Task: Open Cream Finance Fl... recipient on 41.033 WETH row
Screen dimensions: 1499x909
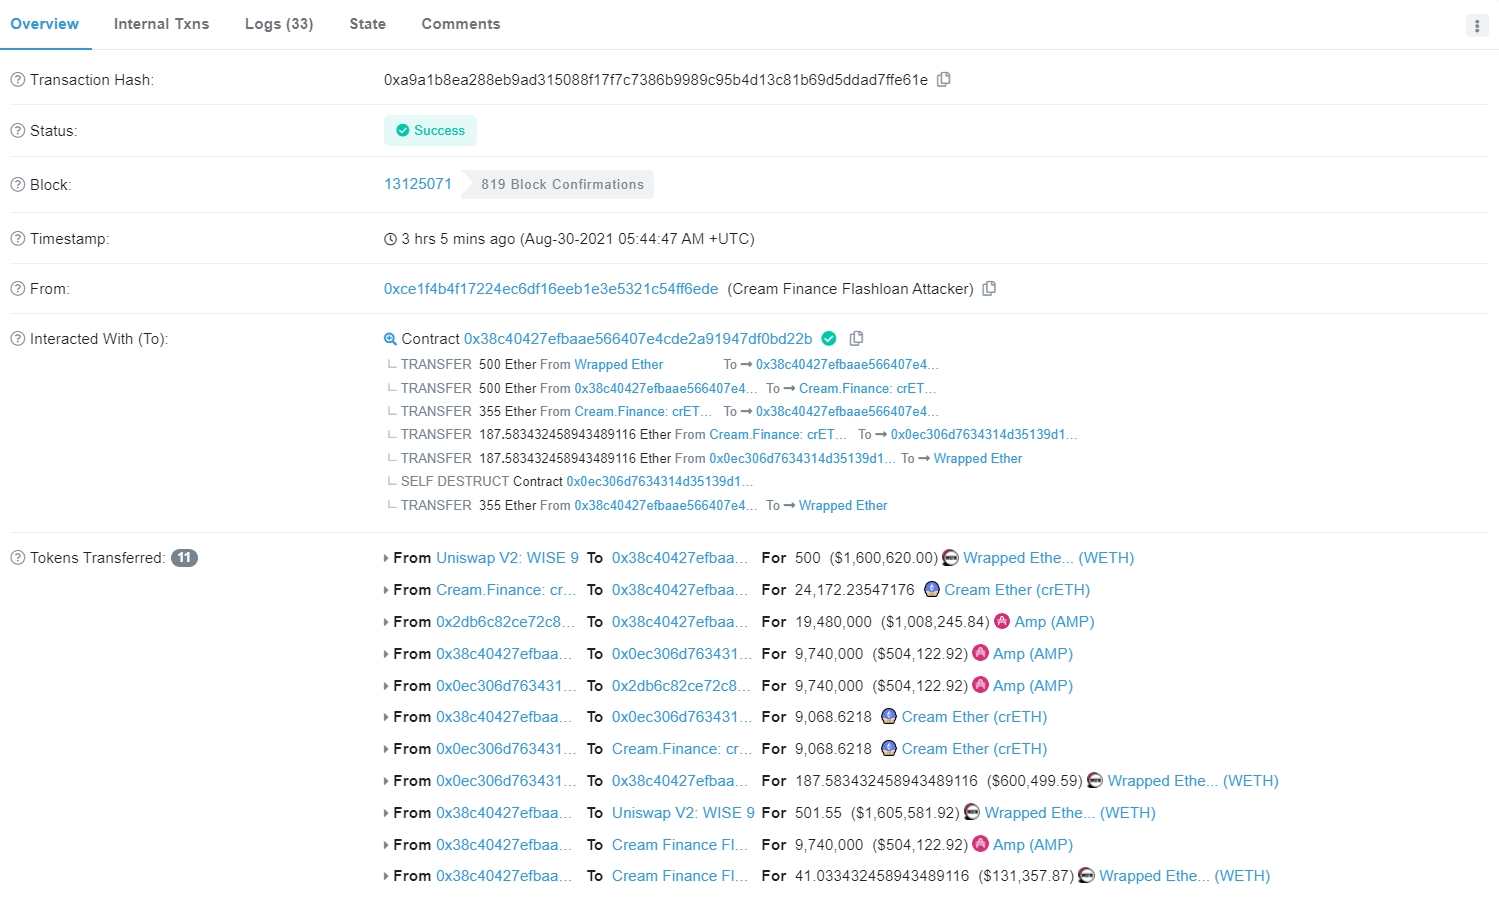Action: (x=680, y=875)
